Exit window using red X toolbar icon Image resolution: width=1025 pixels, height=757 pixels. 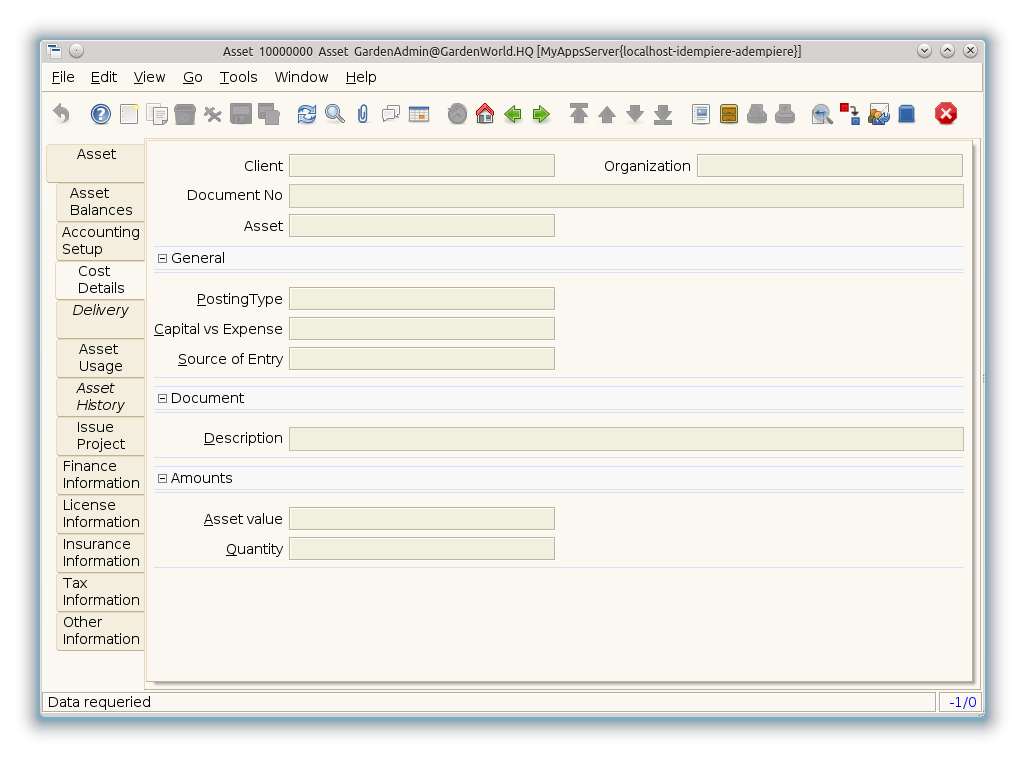946,114
